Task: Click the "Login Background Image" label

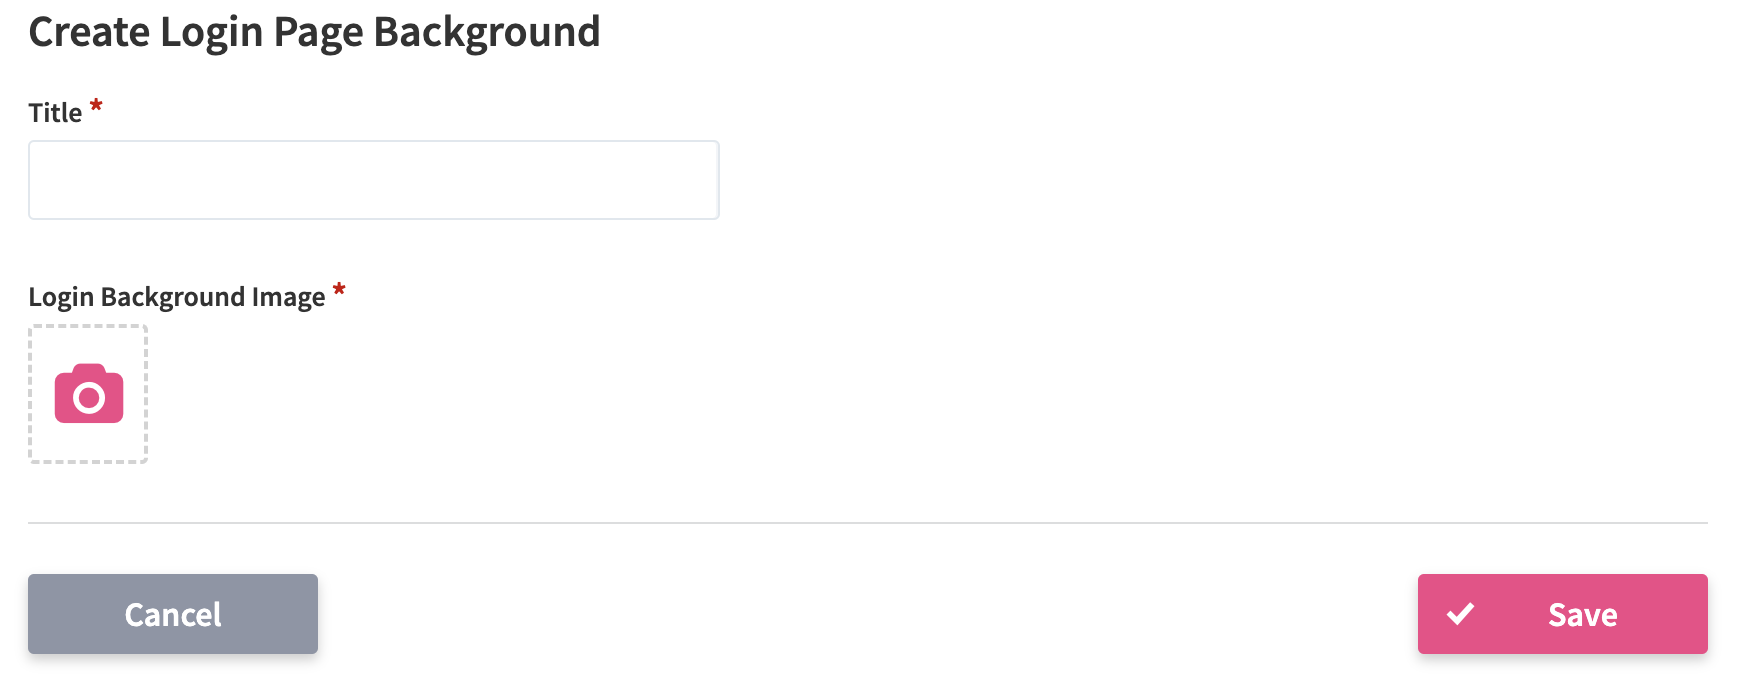Action: (176, 297)
